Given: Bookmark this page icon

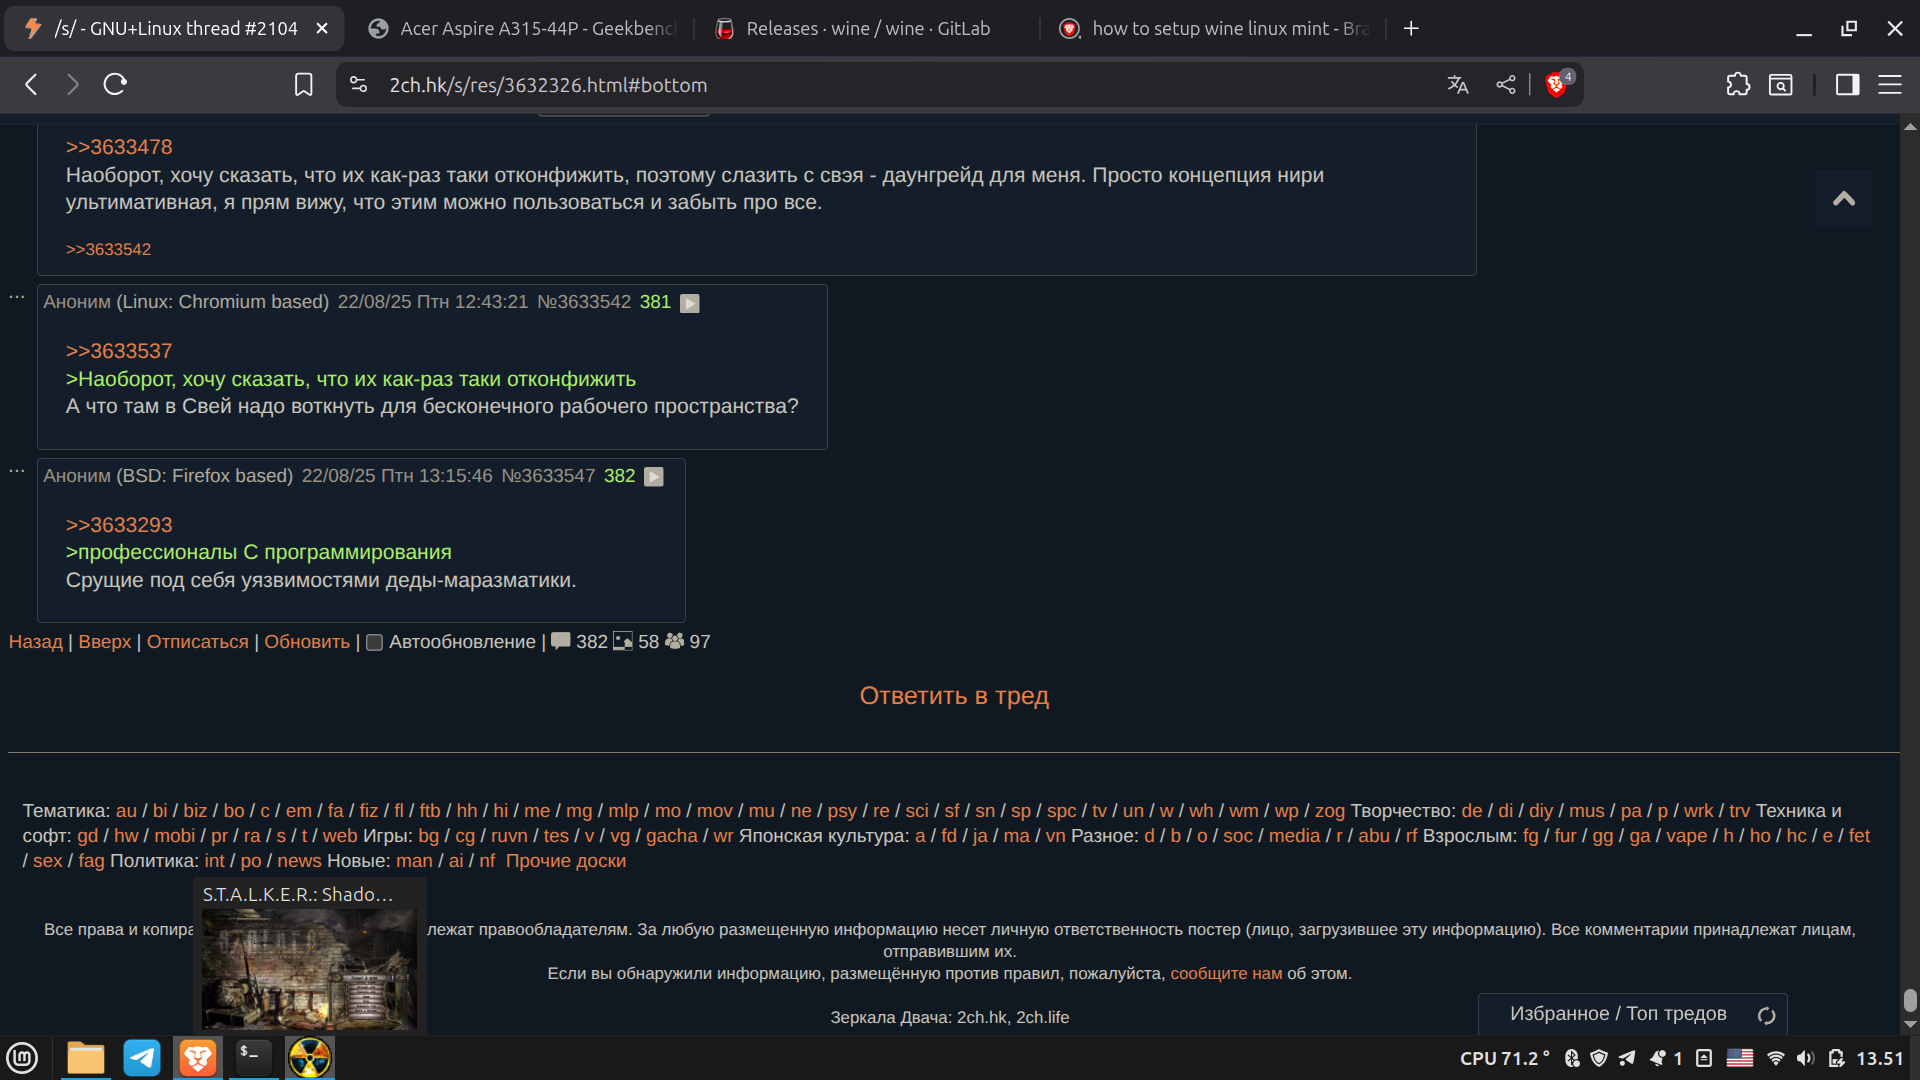Looking at the screenshot, I should [x=304, y=85].
